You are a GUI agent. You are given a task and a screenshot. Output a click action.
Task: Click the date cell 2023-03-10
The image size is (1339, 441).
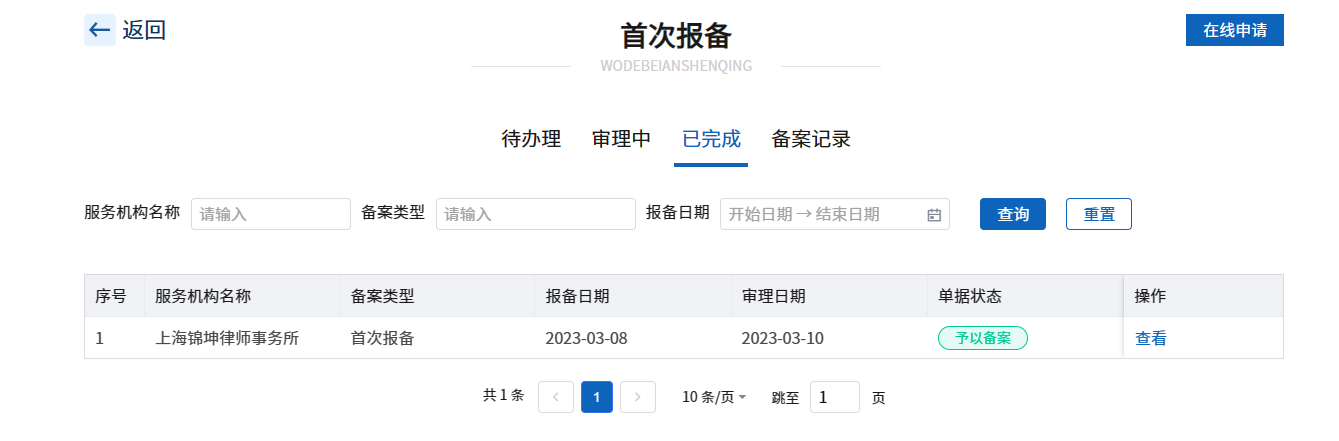pos(782,338)
